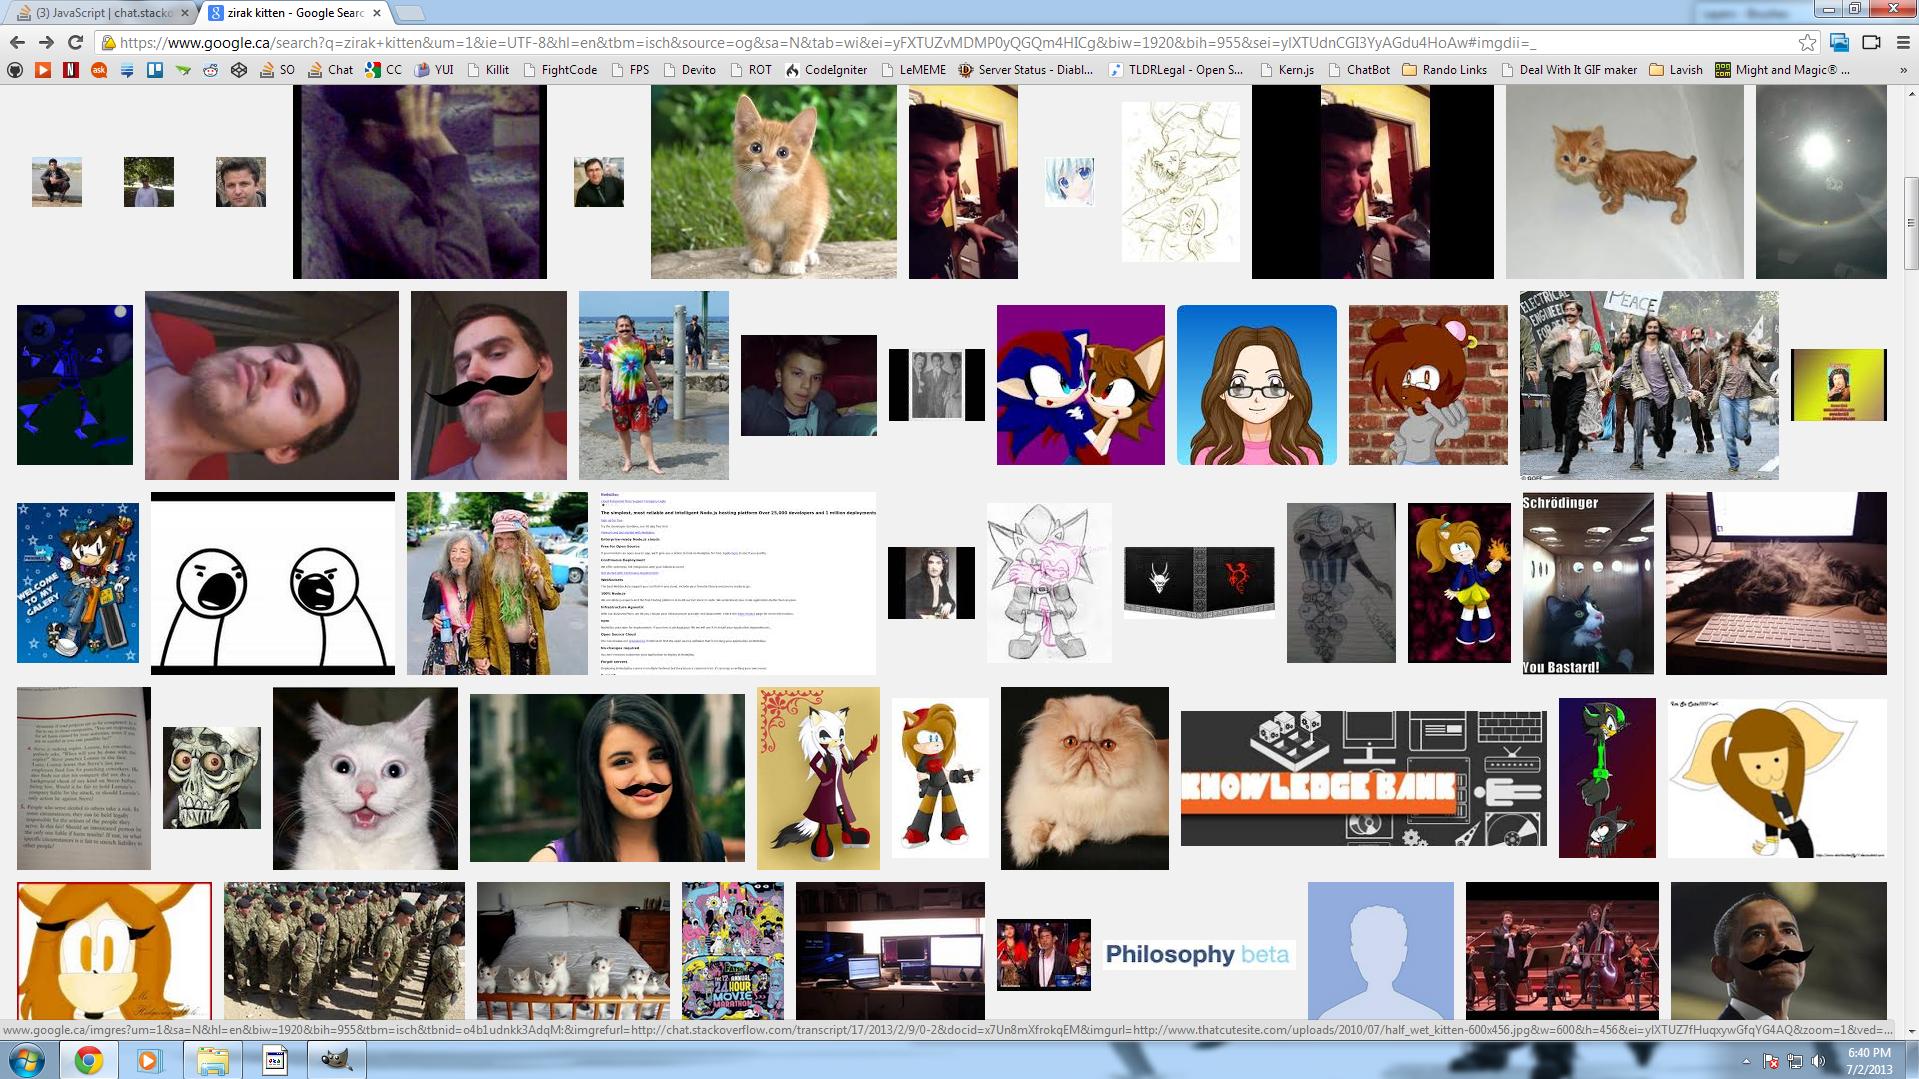Click the site security padlock icon in address bar
This screenshot has height=1079, width=1919.
107,43
